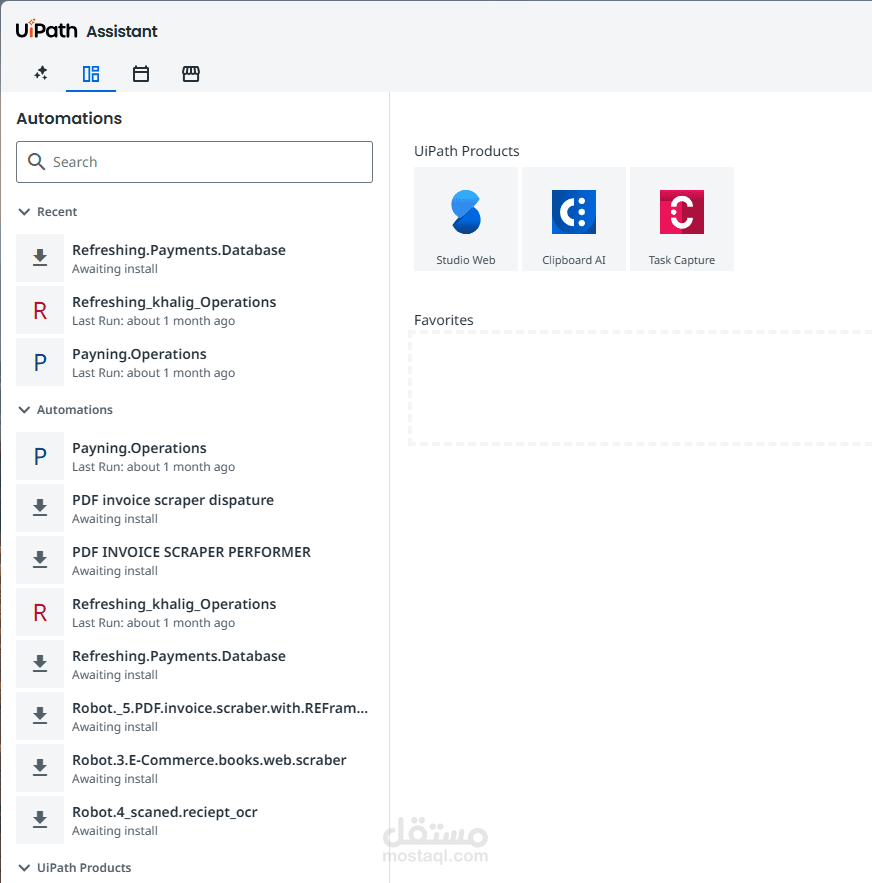
Task: Open the Marketplace tab
Action: tap(191, 73)
